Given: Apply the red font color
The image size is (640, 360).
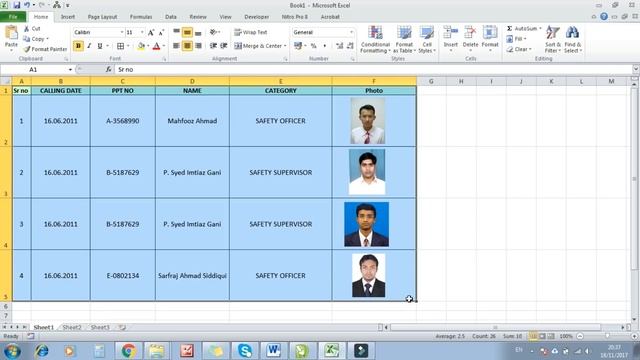Looking at the screenshot, I should tap(156, 46).
